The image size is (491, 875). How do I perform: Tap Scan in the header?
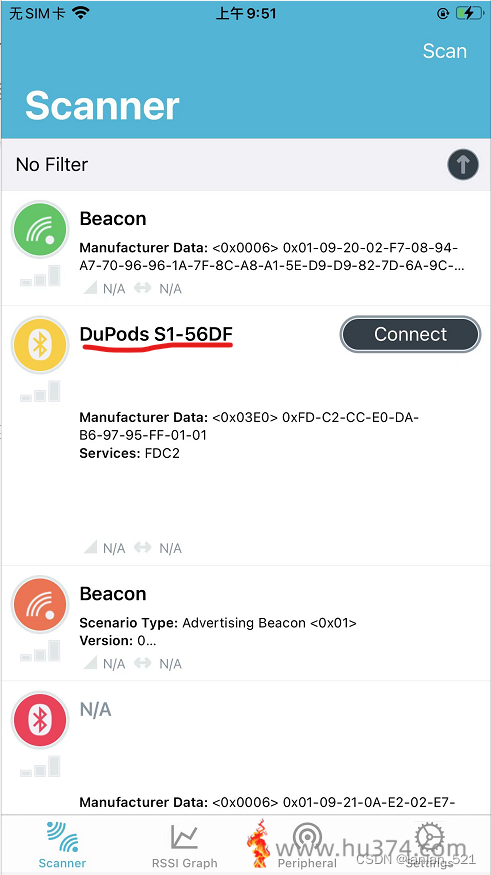pos(444,51)
